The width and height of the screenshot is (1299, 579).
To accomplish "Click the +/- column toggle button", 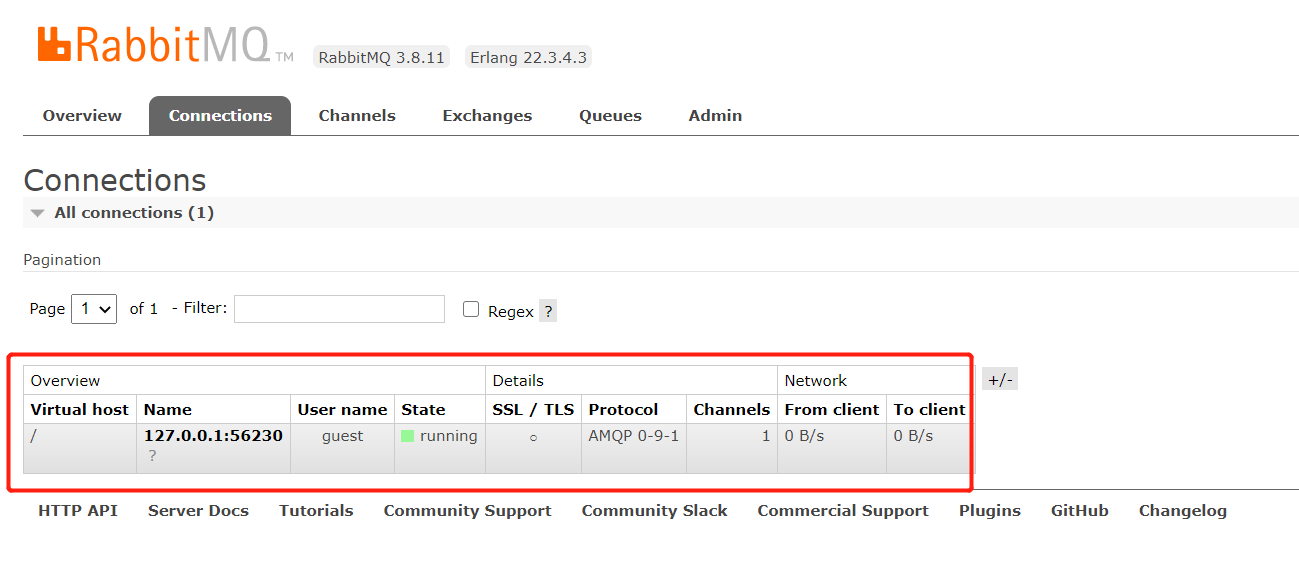I will click(x=1000, y=380).
